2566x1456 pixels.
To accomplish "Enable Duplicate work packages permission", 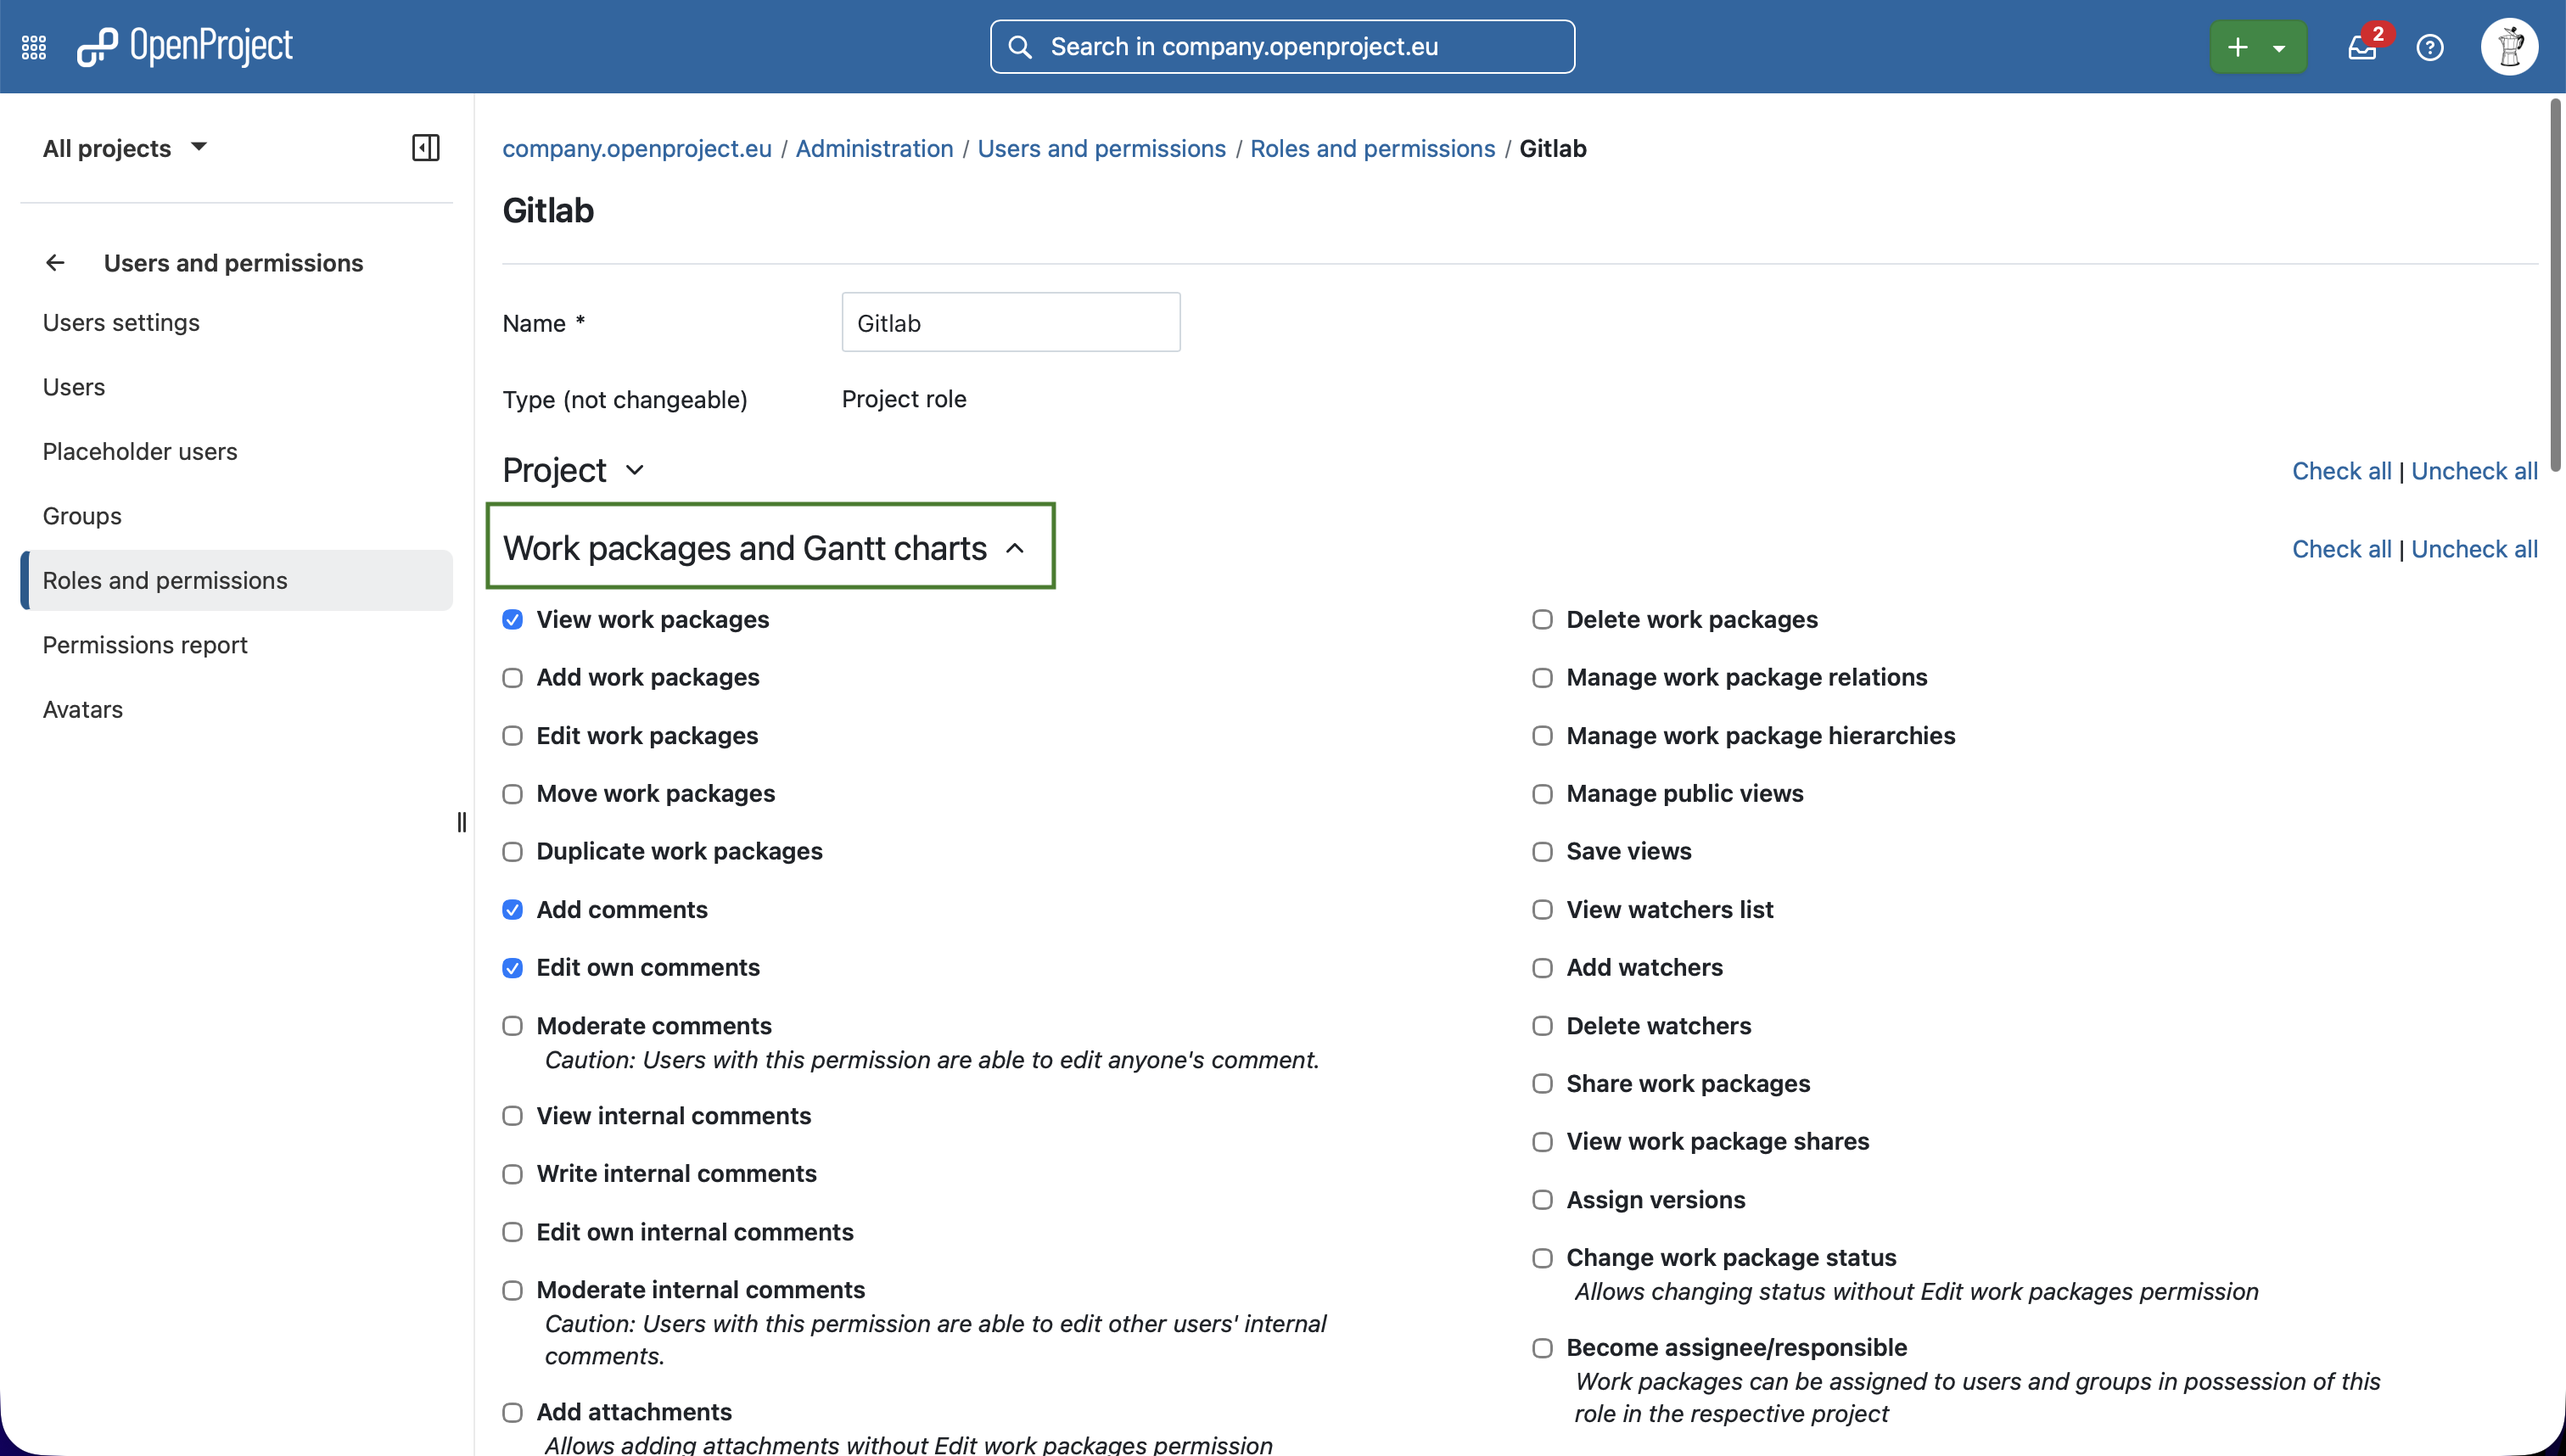I will [512, 852].
